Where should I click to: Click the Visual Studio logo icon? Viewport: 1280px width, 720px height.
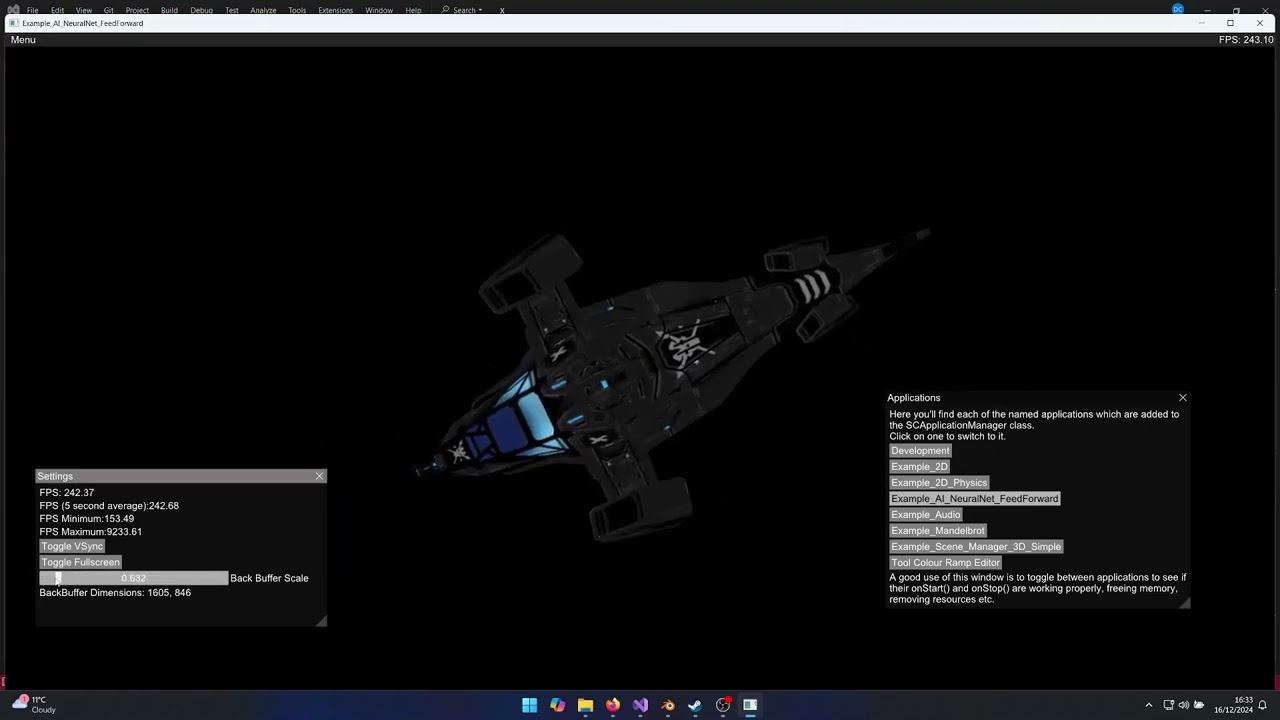point(12,10)
